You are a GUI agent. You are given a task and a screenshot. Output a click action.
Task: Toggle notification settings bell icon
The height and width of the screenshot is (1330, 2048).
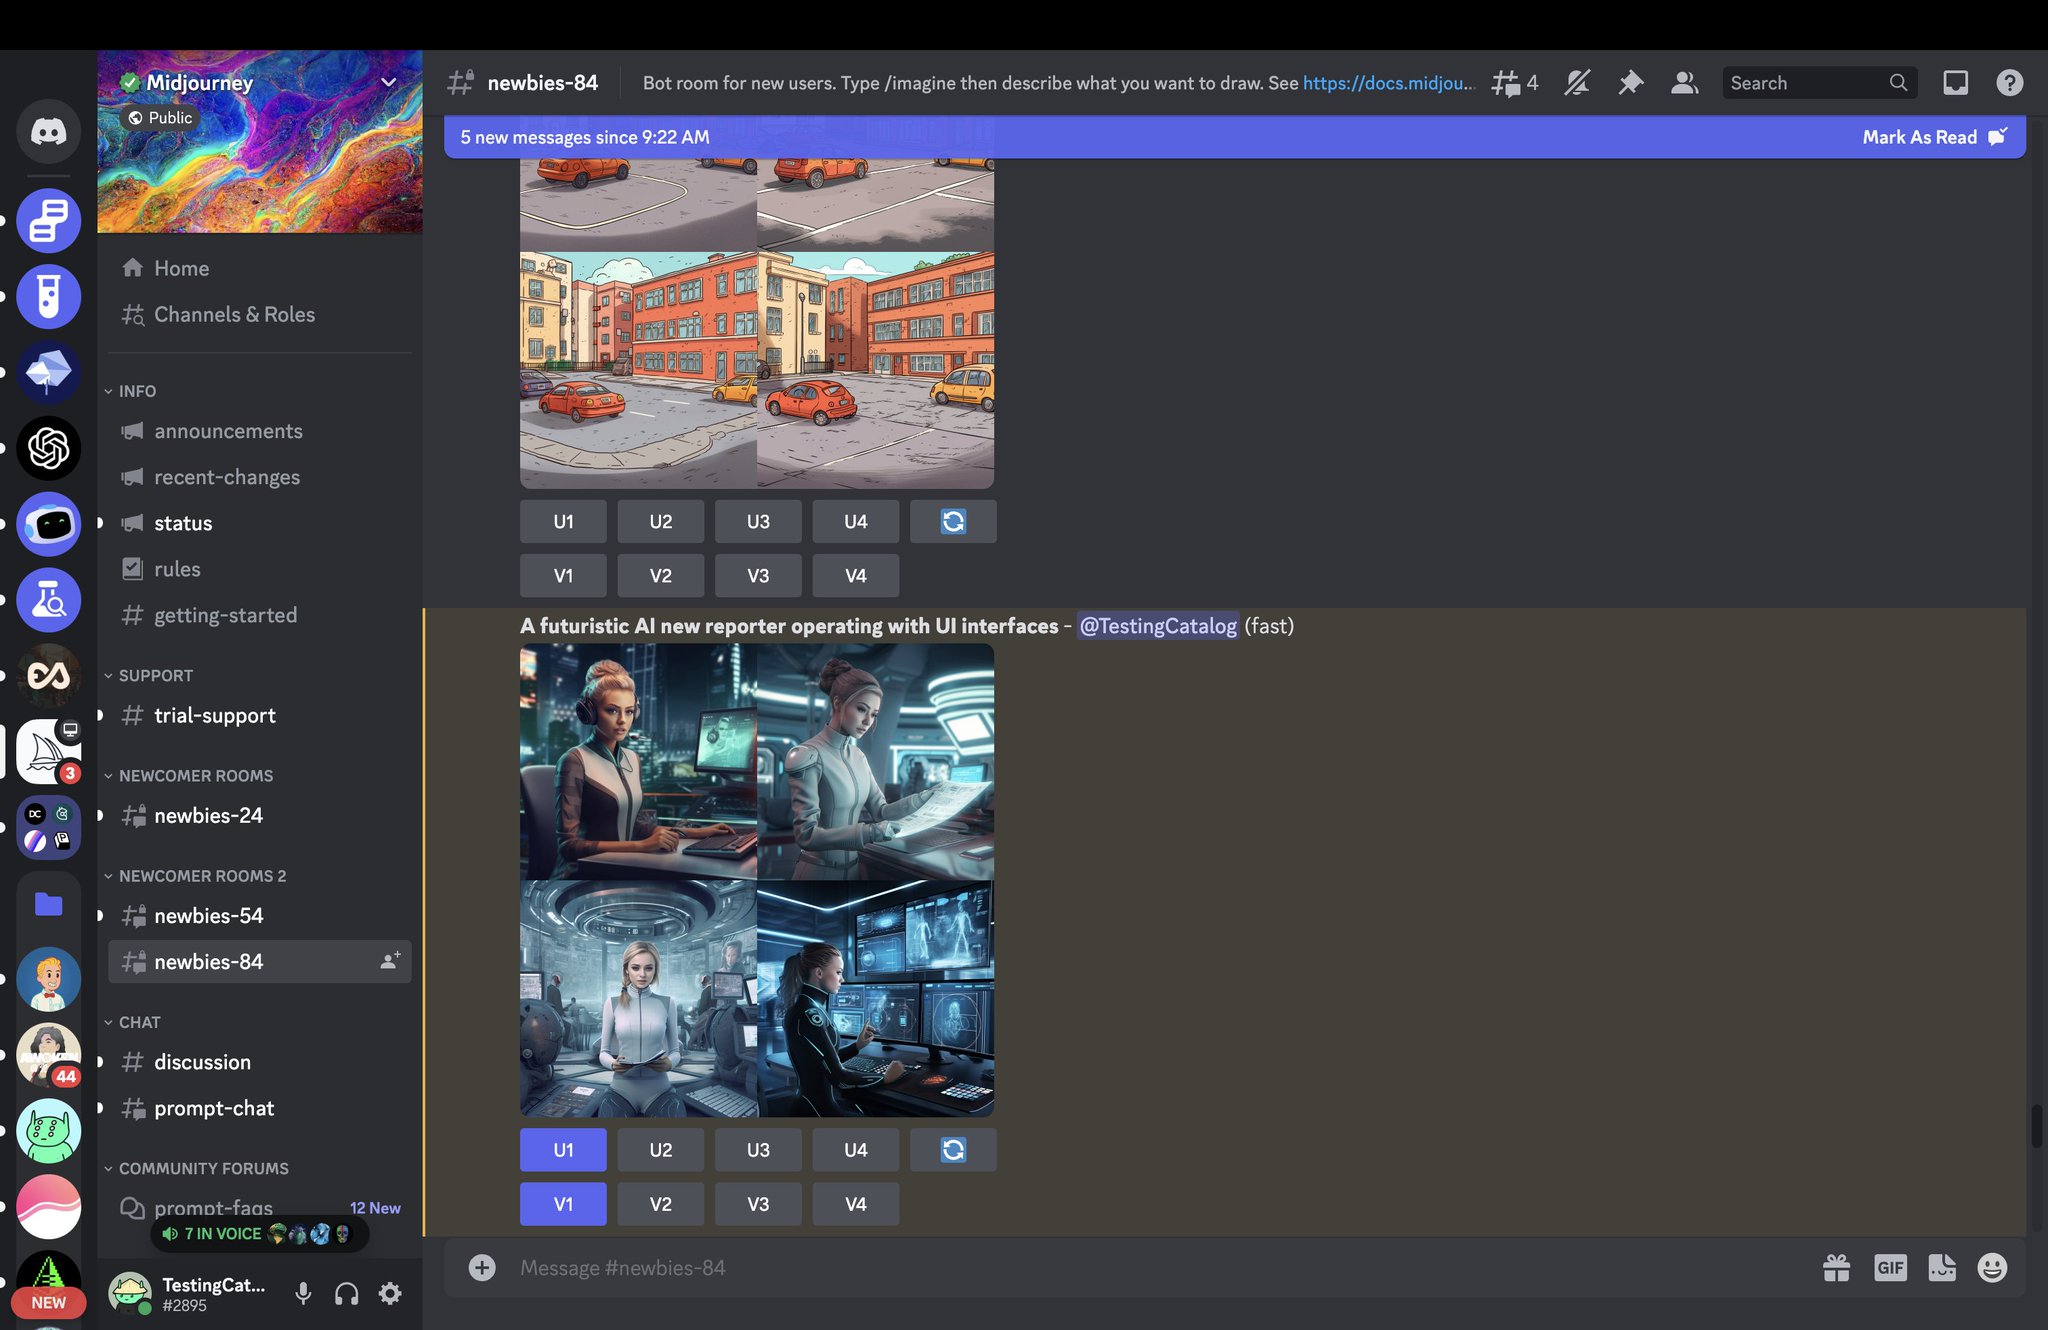pos(1577,83)
